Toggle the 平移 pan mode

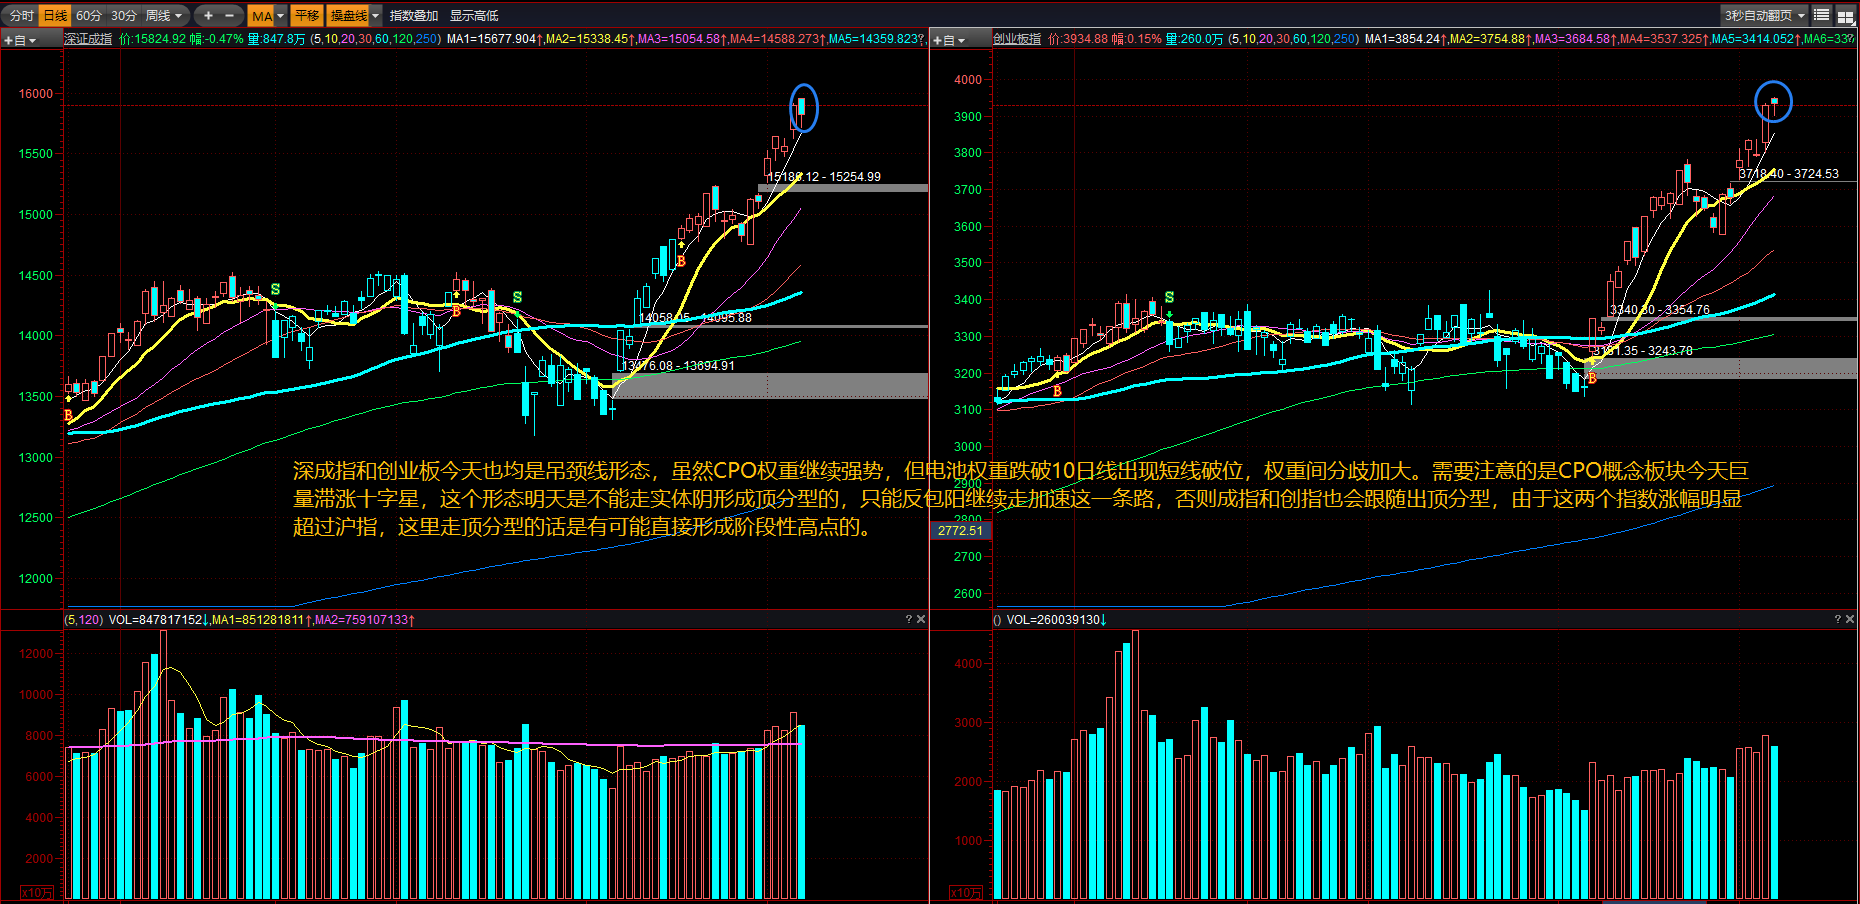pyautogui.click(x=307, y=15)
